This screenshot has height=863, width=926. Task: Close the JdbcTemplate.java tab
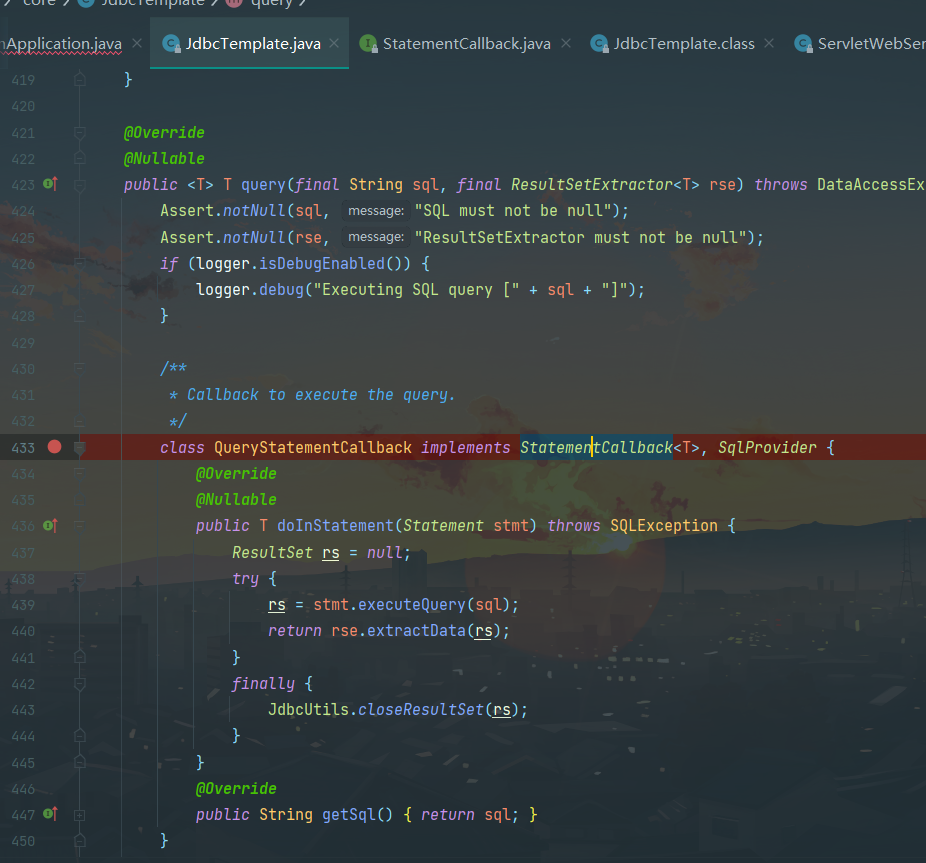click(334, 43)
